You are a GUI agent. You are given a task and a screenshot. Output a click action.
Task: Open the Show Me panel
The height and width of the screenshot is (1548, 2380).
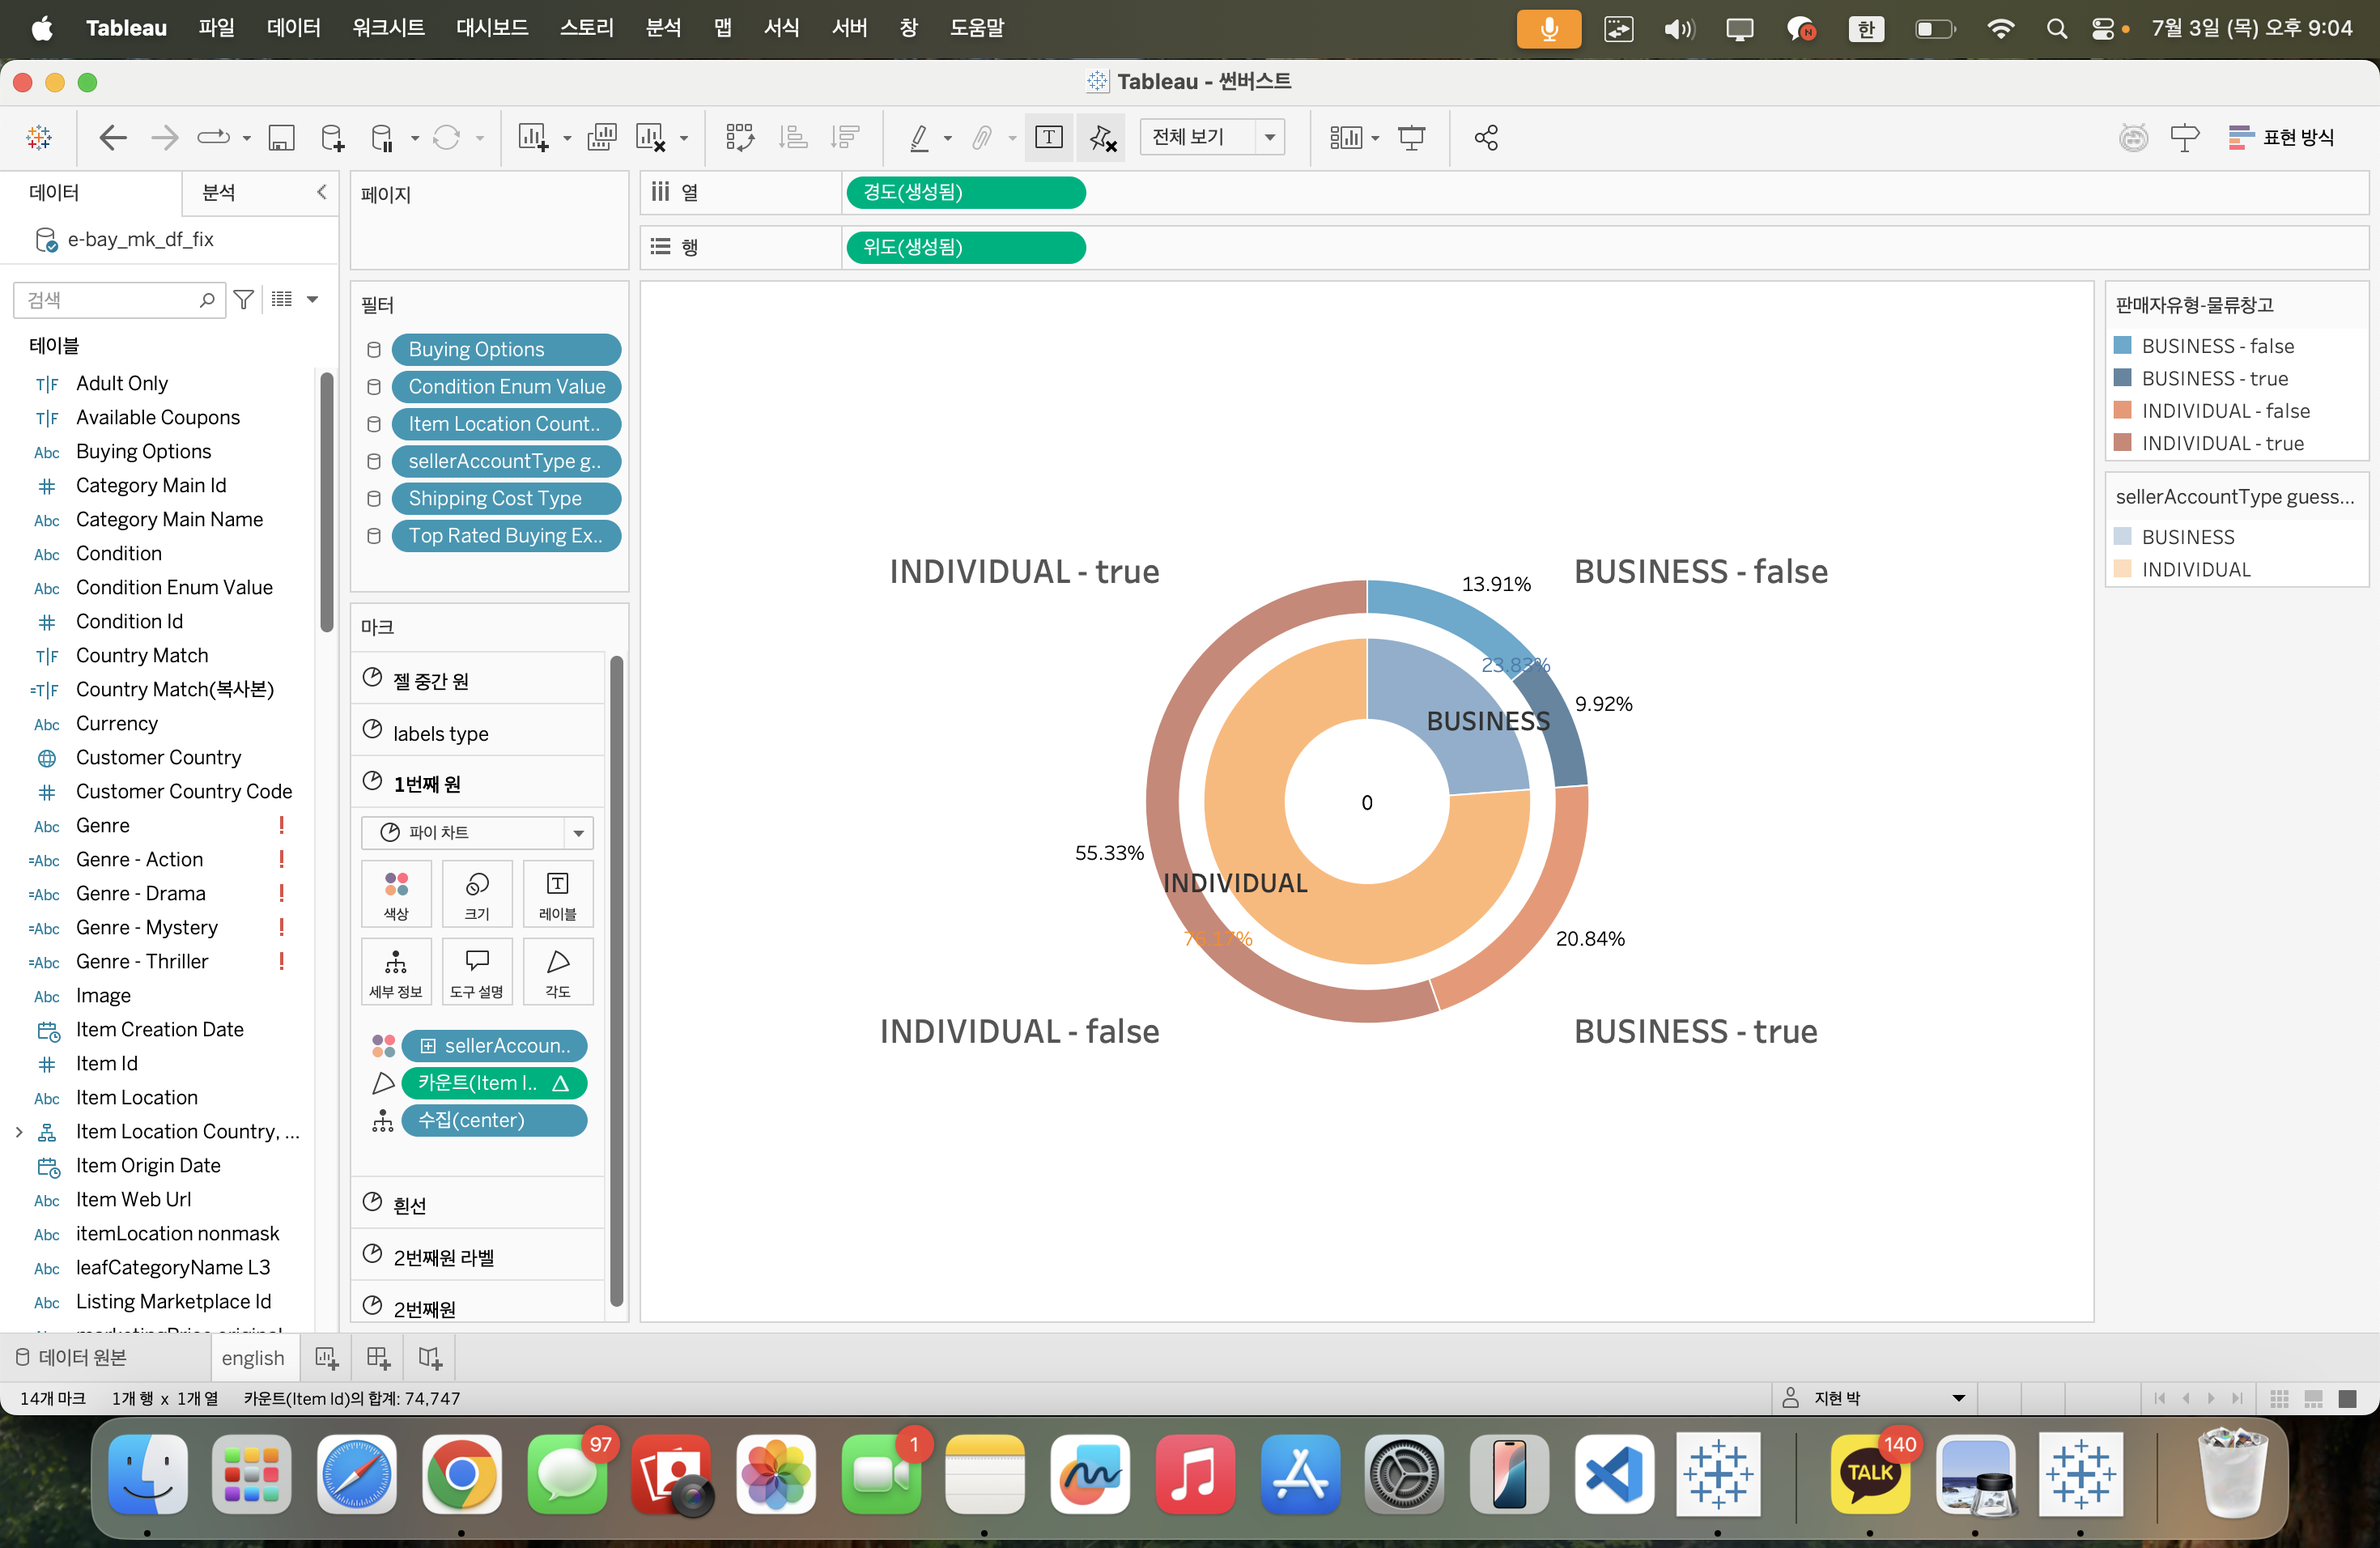[2281, 137]
